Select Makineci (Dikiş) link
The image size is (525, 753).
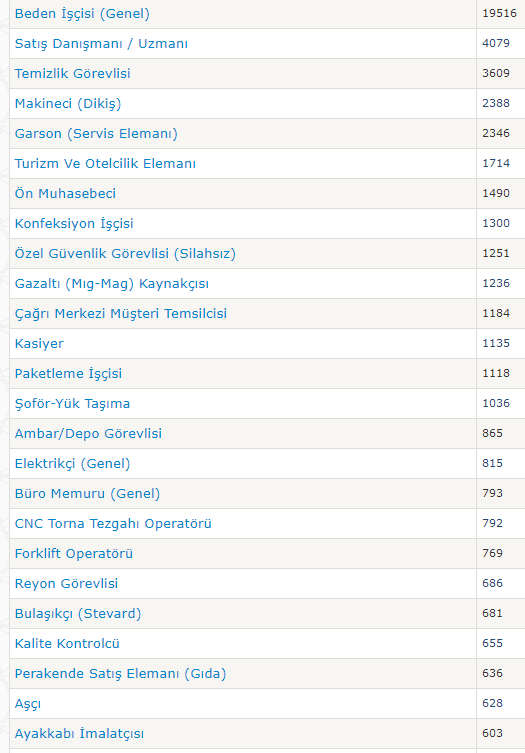68,103
